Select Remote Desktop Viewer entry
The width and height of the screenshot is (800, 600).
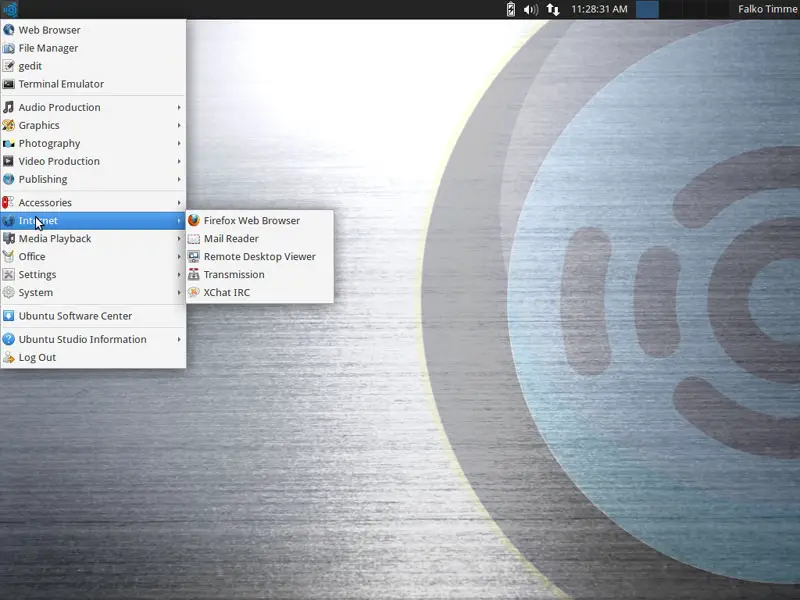pyautogui.click(x=260, y=257)
